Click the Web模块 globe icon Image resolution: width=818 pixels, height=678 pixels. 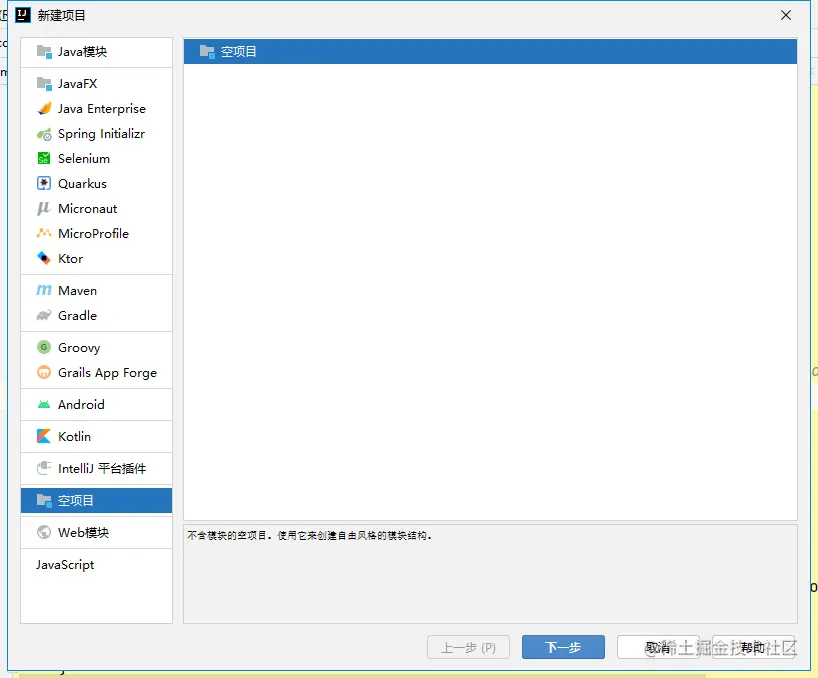44,532
